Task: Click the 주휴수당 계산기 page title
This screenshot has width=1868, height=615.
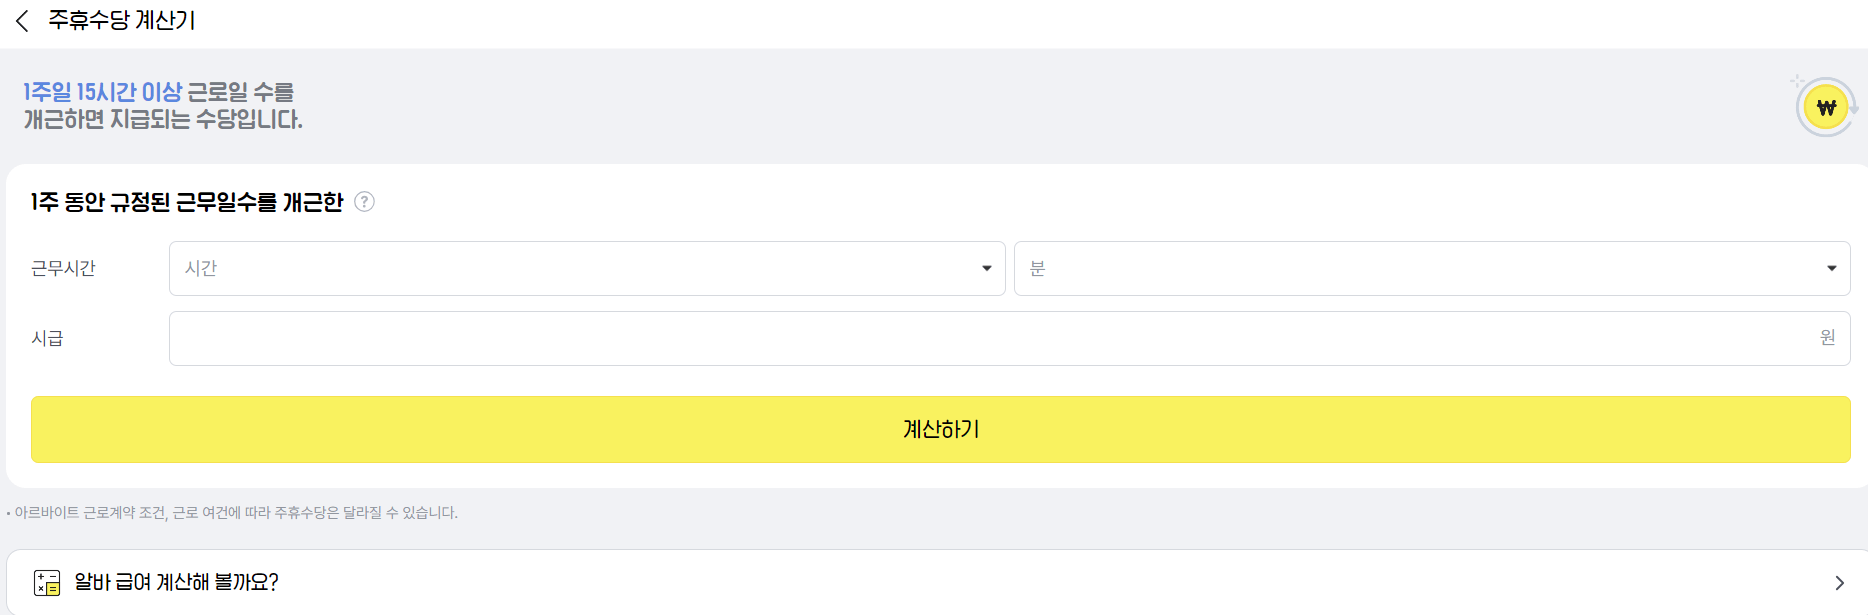Action: click(x=122, y=18)
